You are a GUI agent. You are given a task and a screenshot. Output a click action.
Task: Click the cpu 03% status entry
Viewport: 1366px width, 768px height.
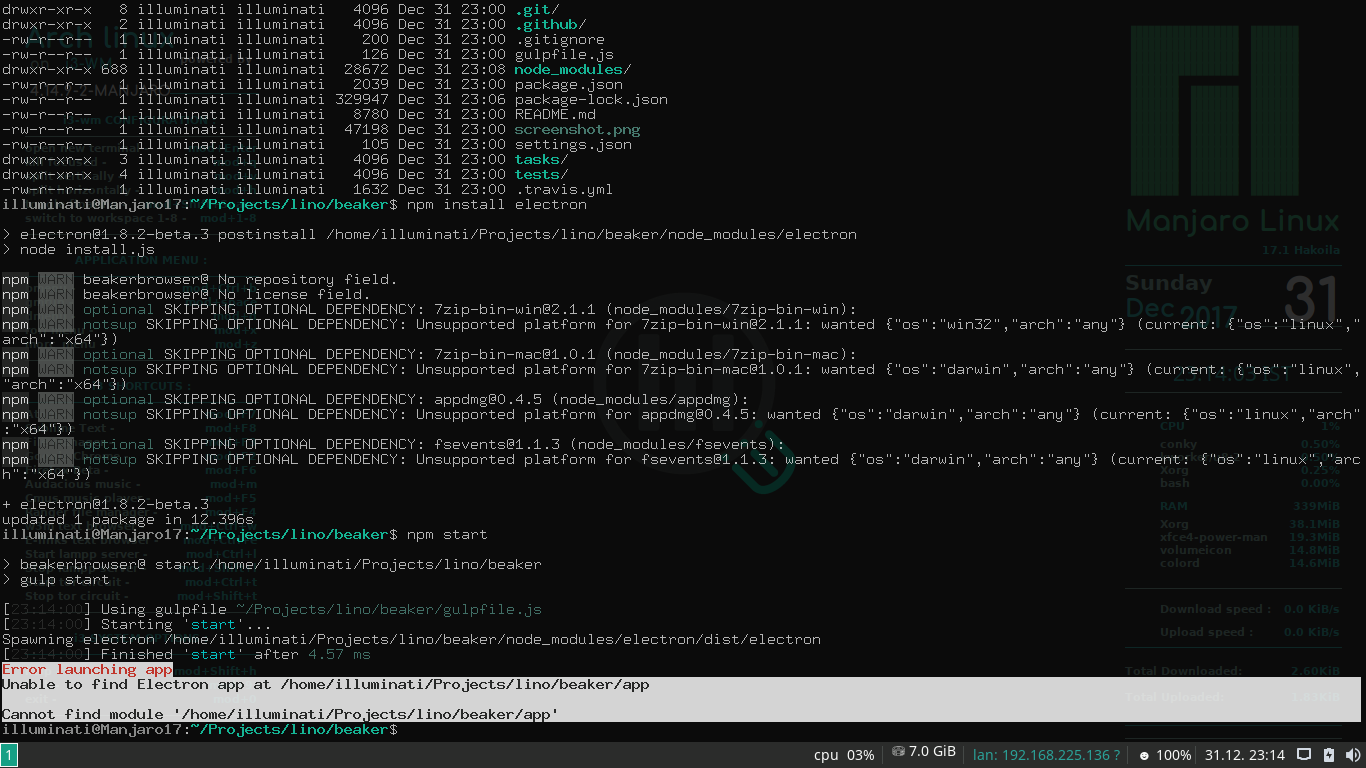844,755
